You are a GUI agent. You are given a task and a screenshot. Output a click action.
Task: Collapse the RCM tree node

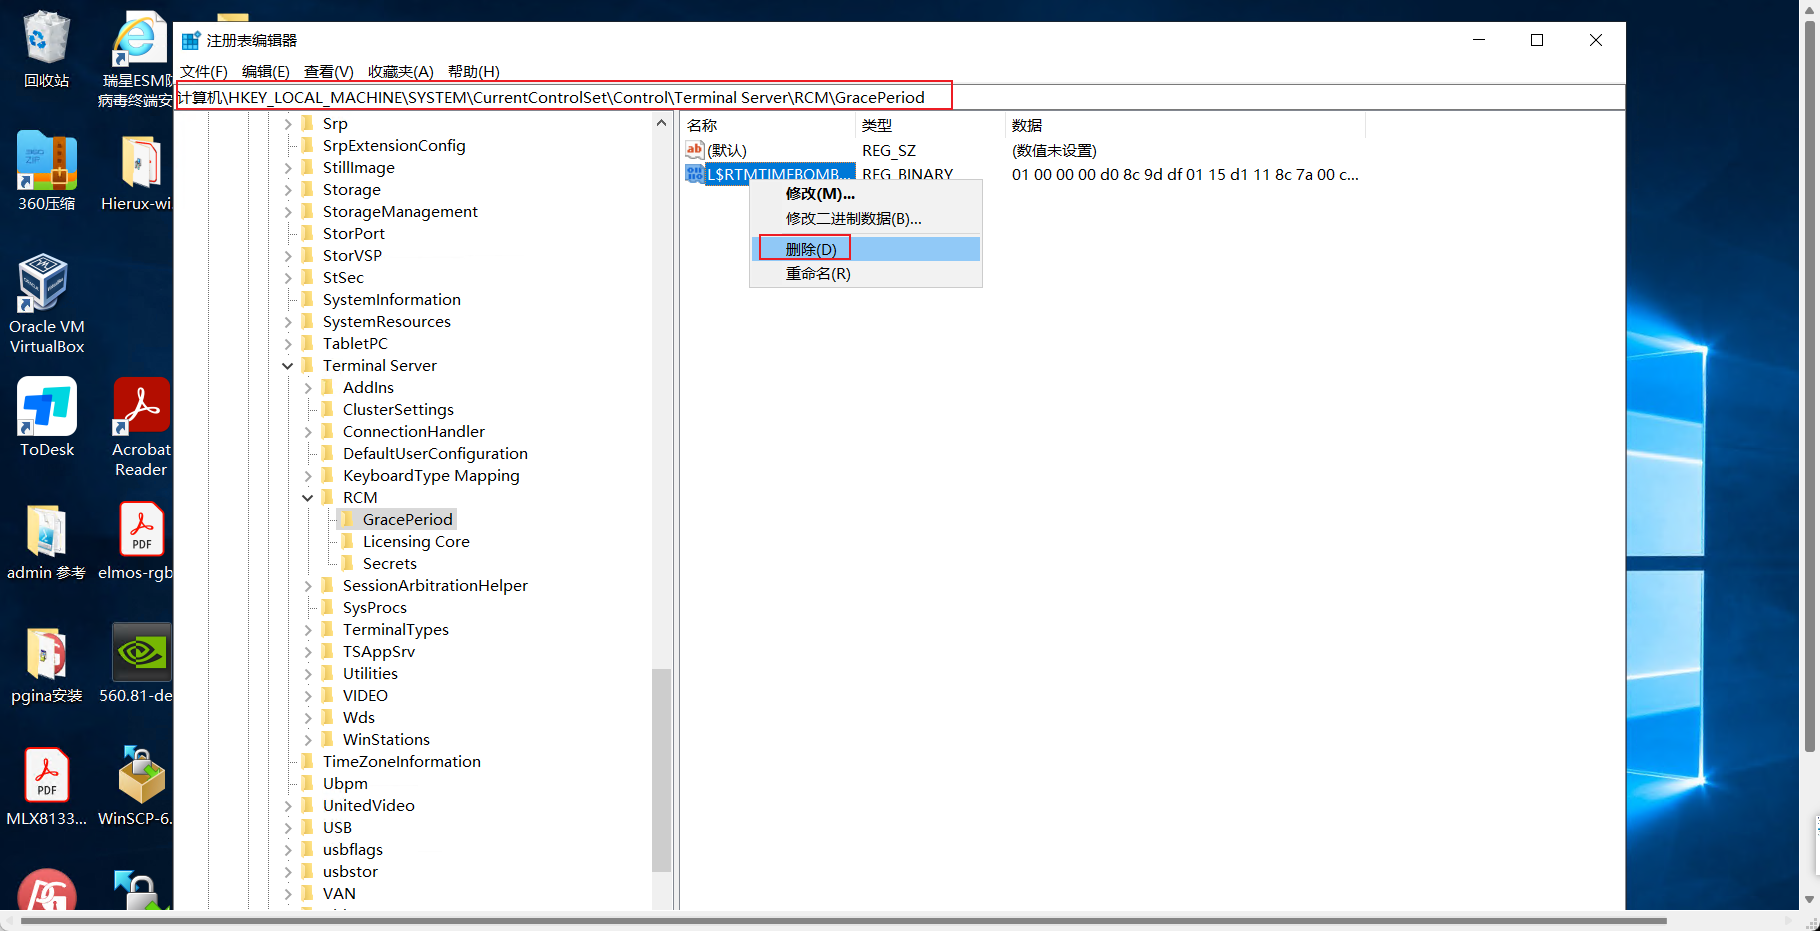pos(308,497)
